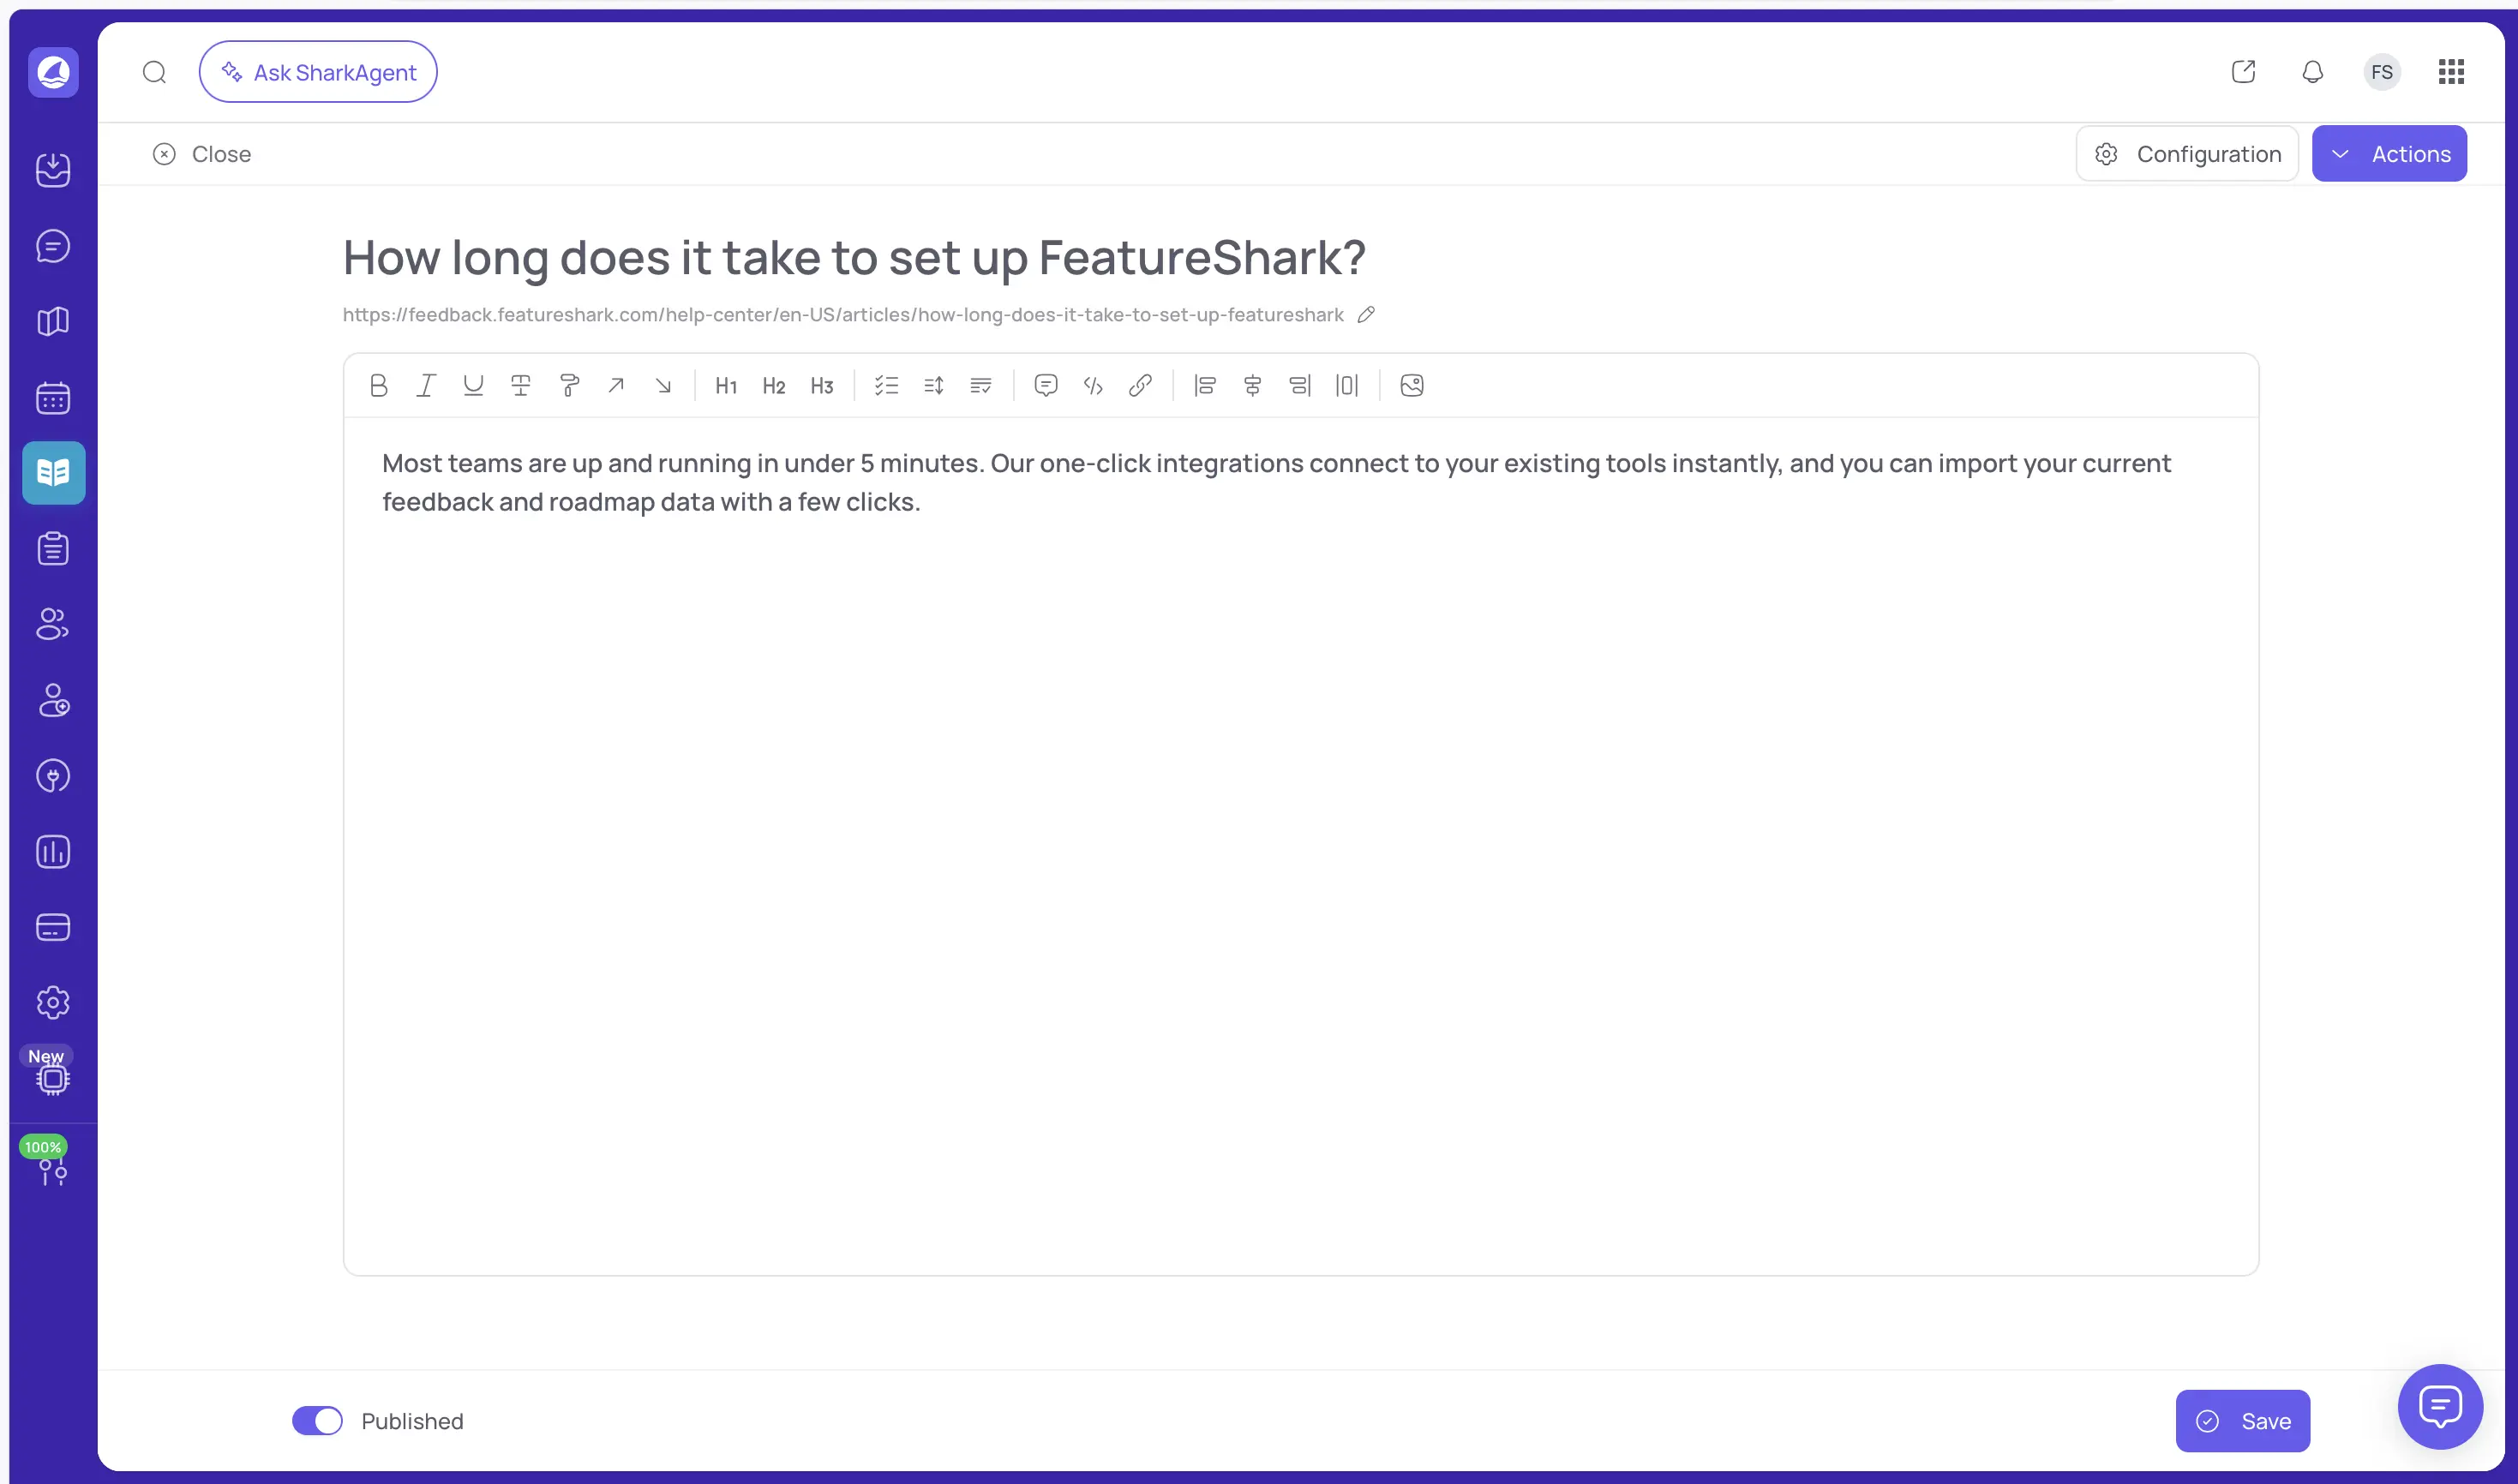Click the search magnifier icon
The image size is (2518, 1484).
click(154, 72)
